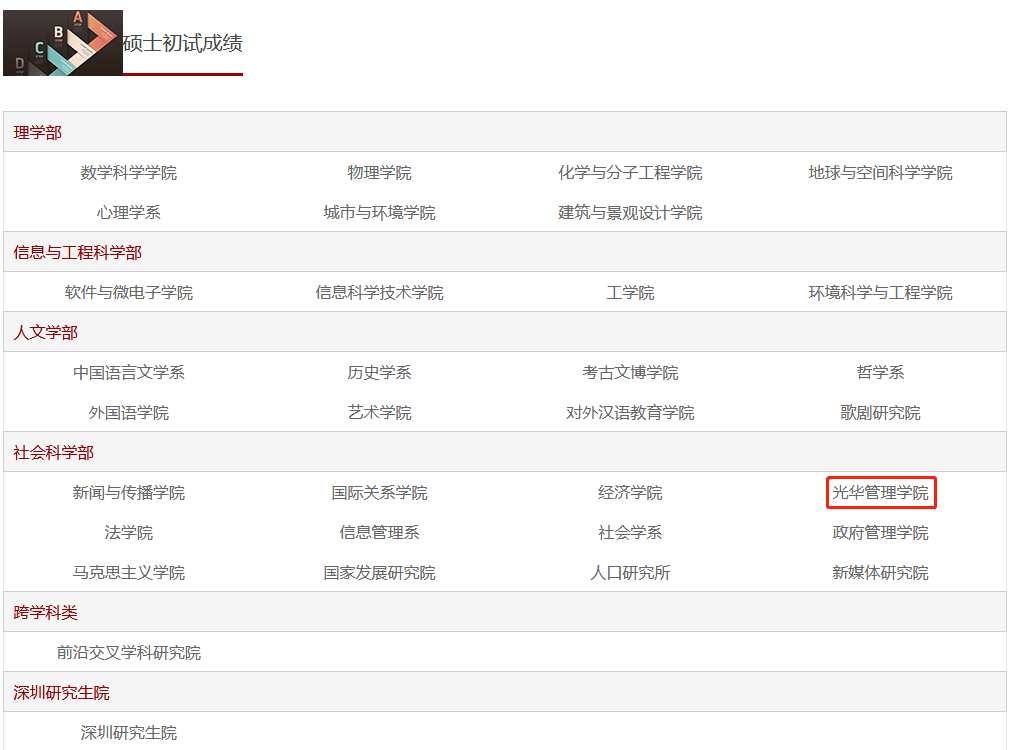This screenshot has width=1009, height=750.
Task: Open 化学与分子工程学院 scores
Action: pos(630,173)
